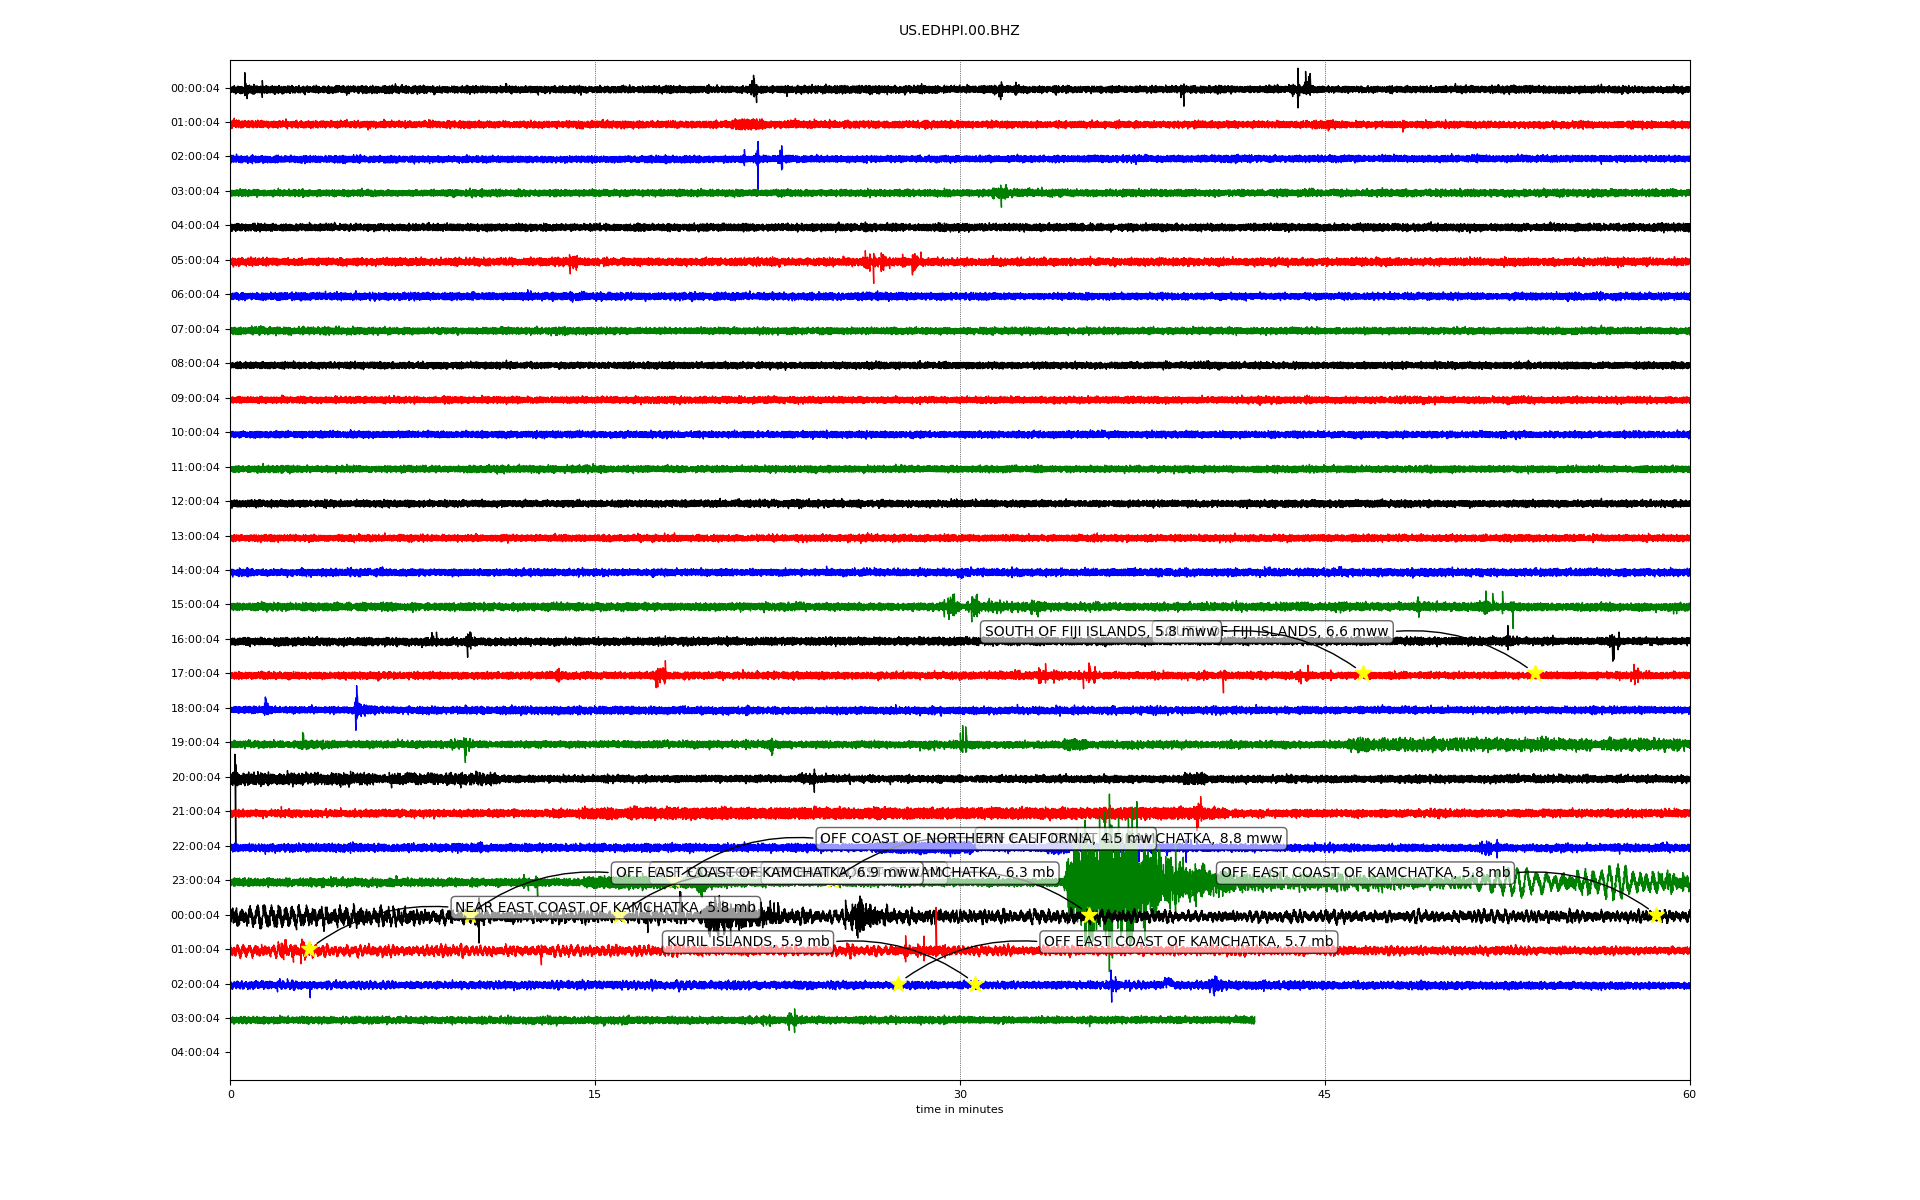Click the star linked to OFF EAST COAST 5.8 mb
The image size is (1920, 1200).
tap(1655, 915)
